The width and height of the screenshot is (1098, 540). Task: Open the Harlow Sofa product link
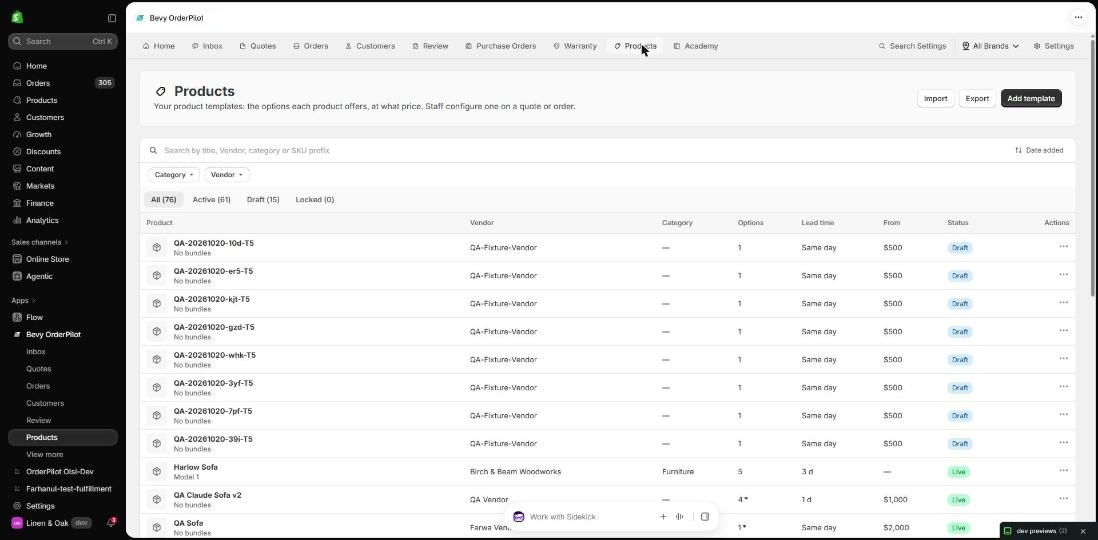tap(195, 467)
